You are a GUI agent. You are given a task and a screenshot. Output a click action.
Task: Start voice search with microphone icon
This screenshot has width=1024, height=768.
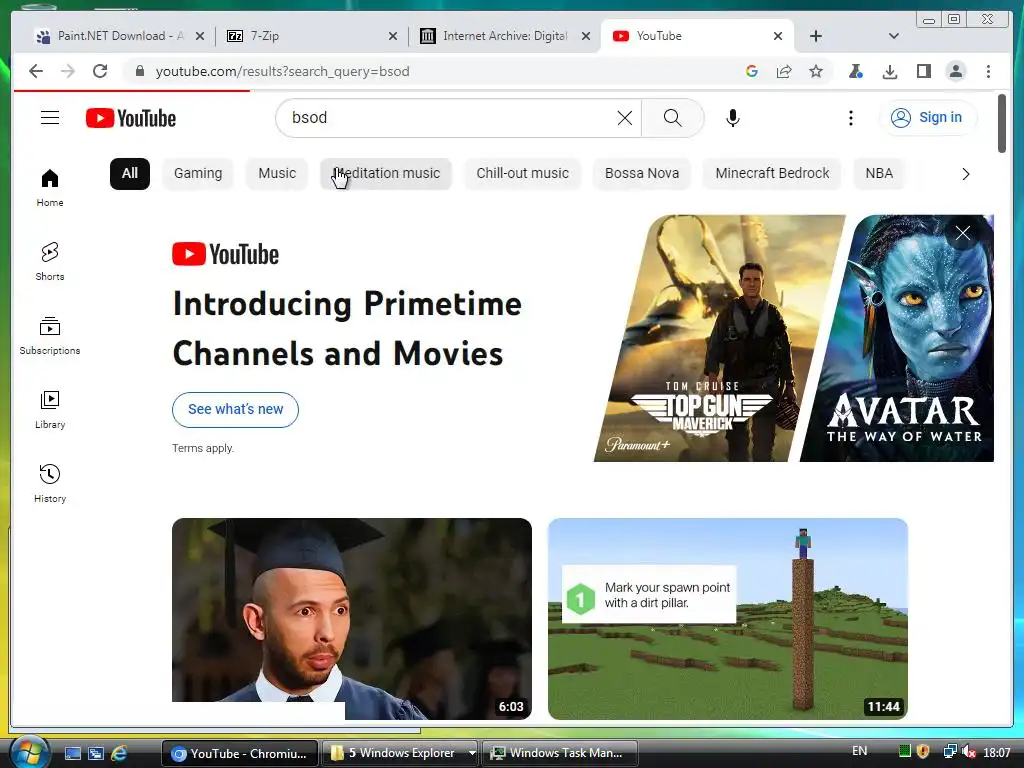click(x=733, y=118)
